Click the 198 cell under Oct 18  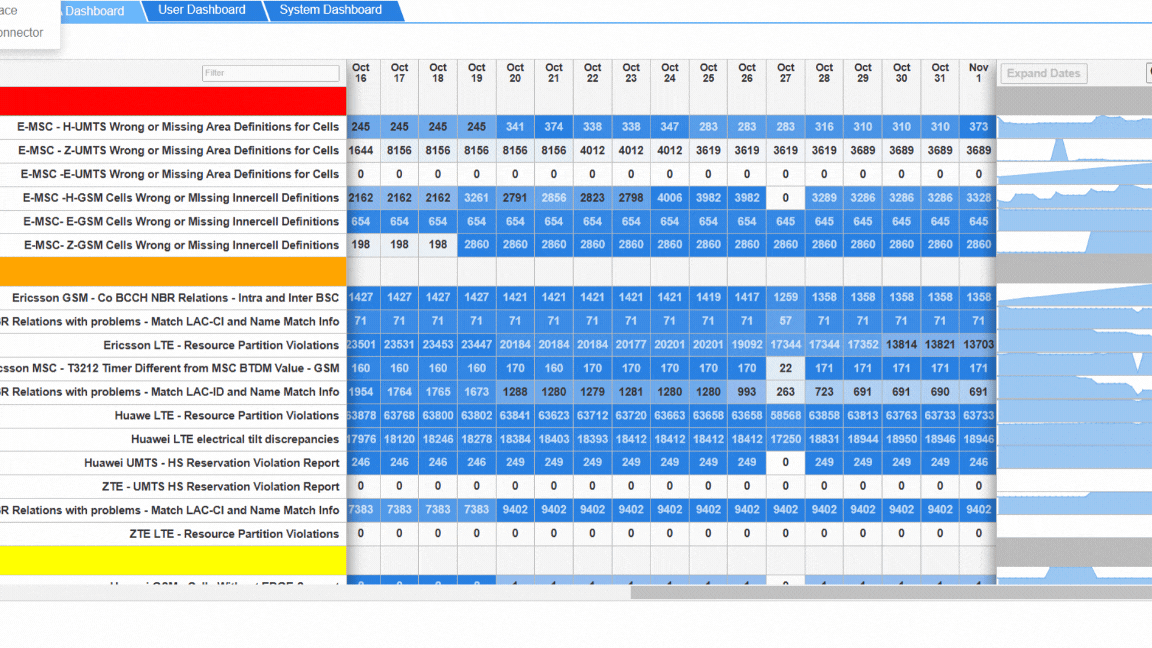click(x=438, y=245)
